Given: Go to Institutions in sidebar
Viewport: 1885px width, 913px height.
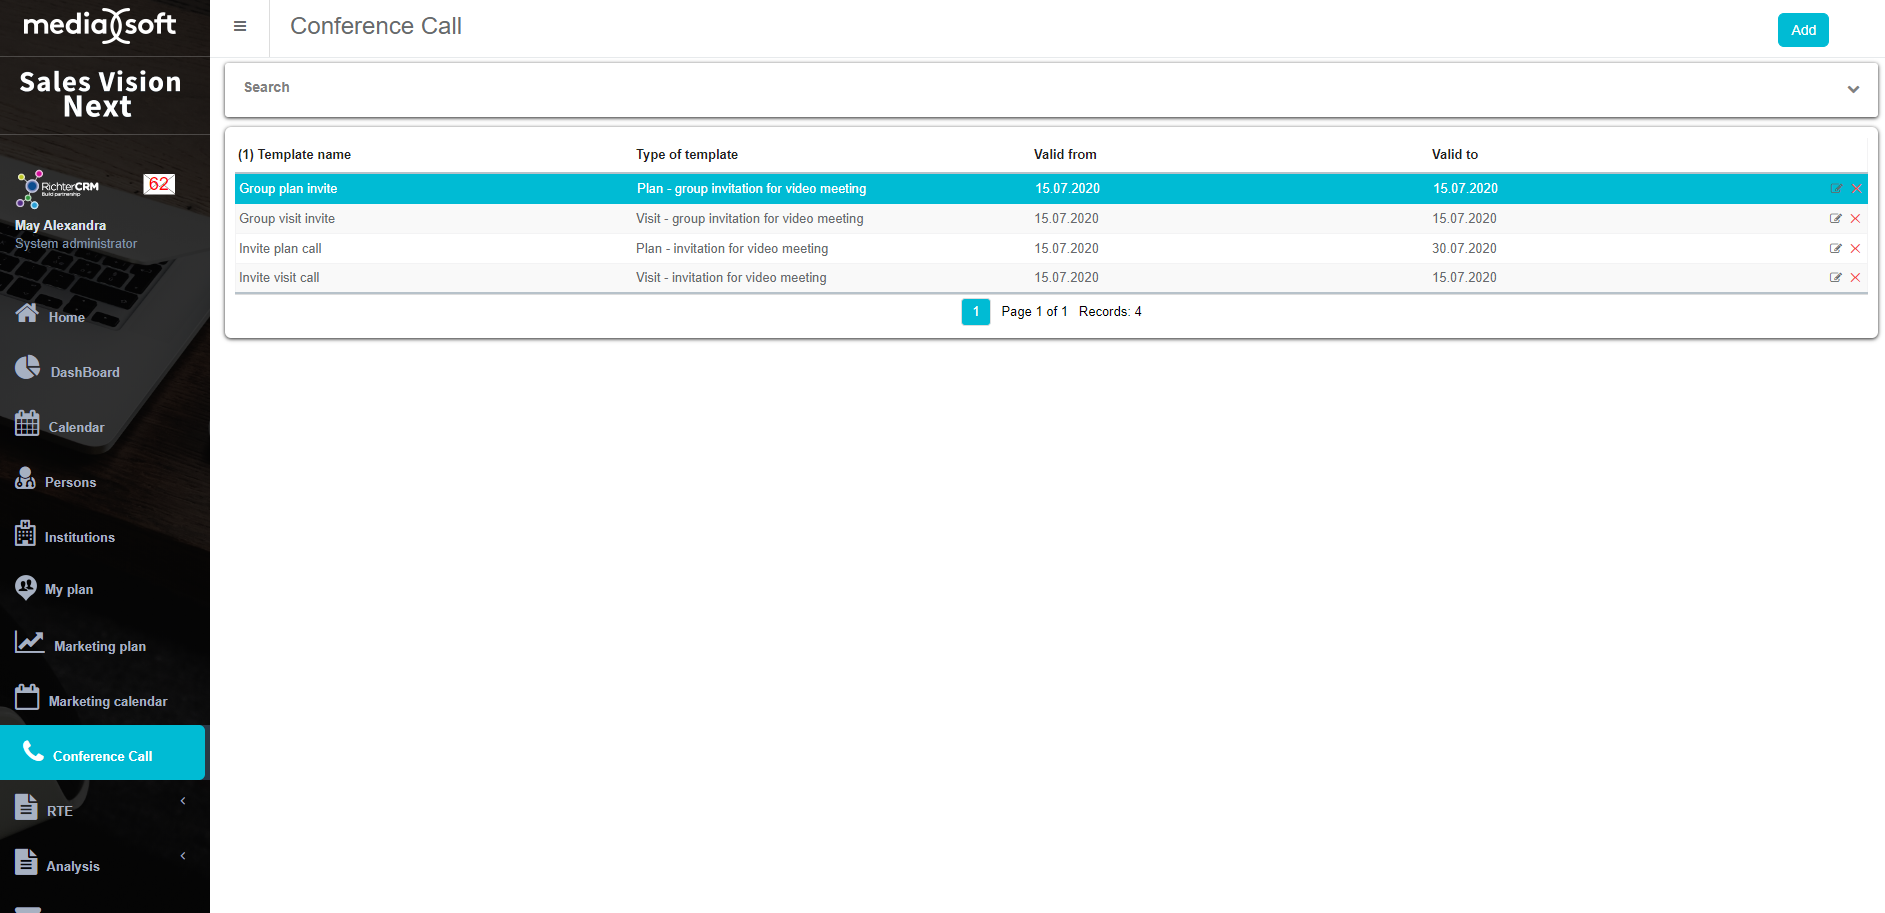Looking at the screenshot, I should point(79,537).
